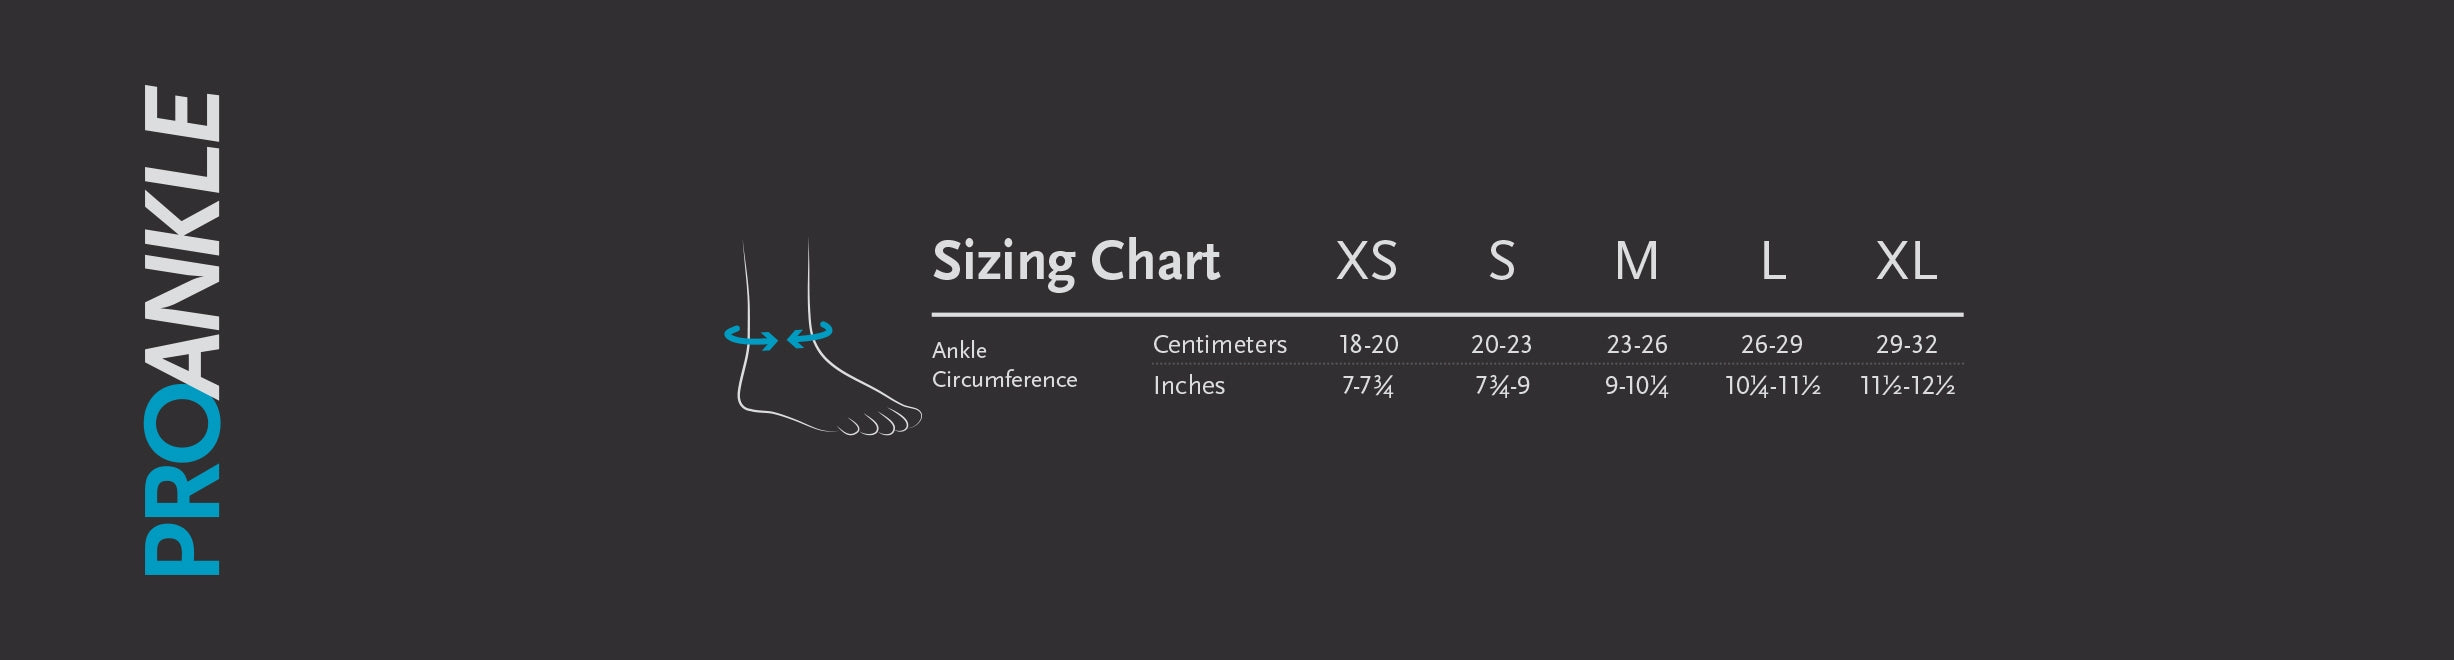The image size is (2454, 660).
Task: Select the S size column header
Action: (x=1501, y=261)
